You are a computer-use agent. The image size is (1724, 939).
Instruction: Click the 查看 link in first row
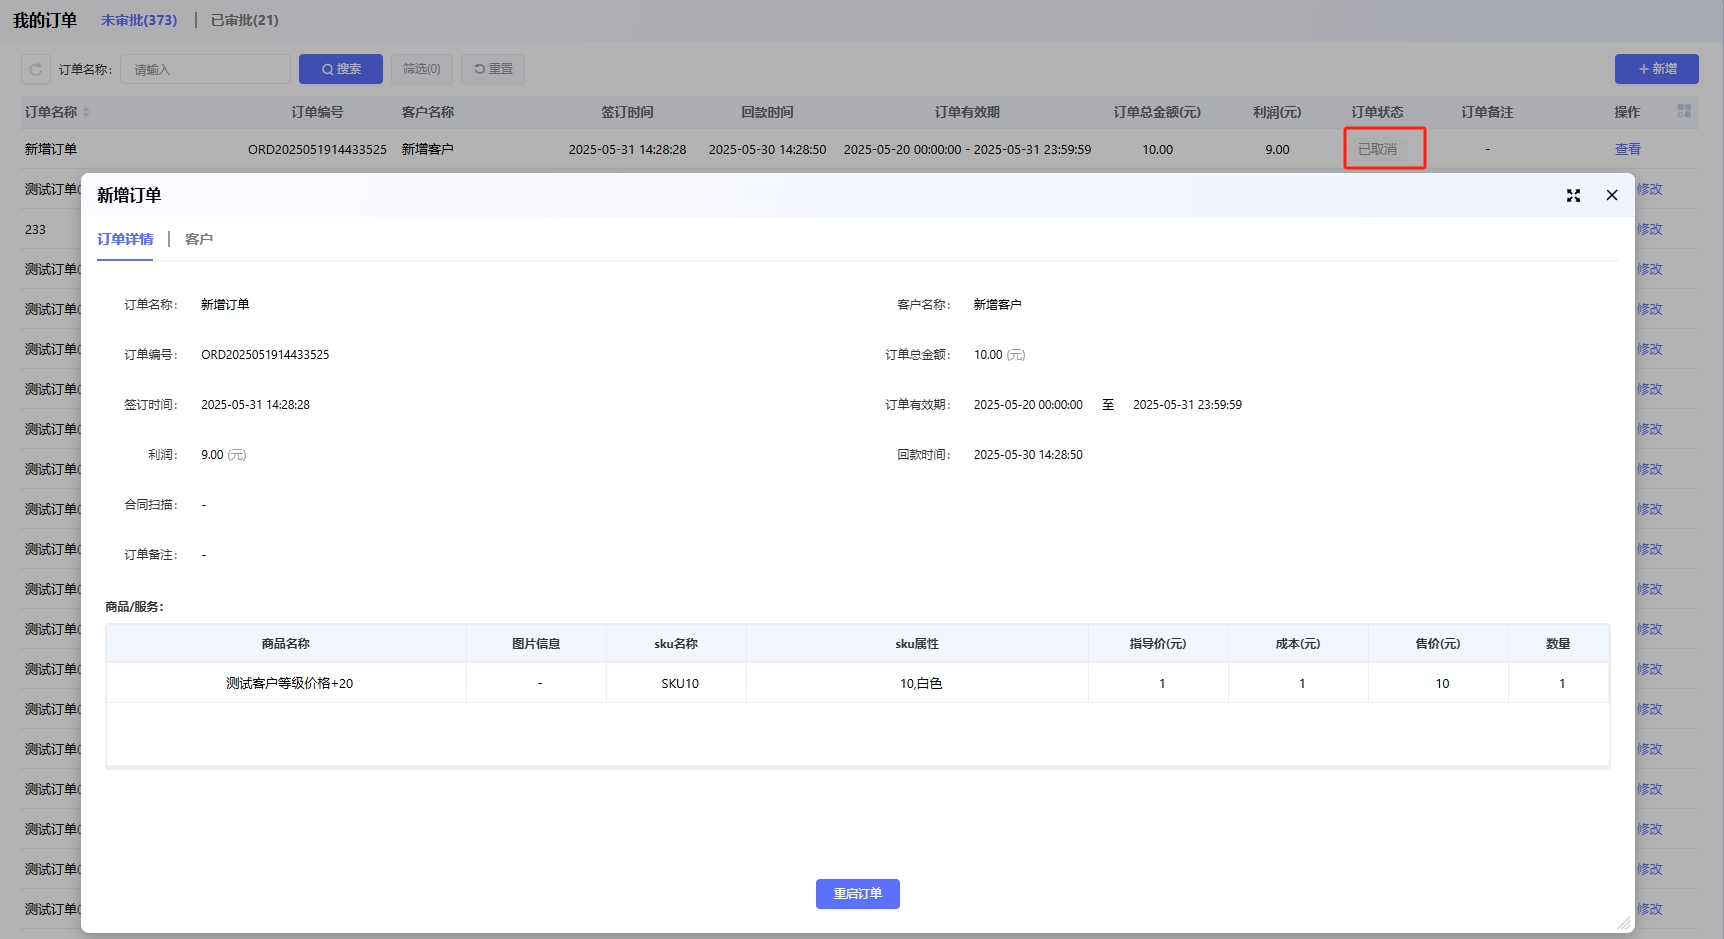coord(1627,149)
